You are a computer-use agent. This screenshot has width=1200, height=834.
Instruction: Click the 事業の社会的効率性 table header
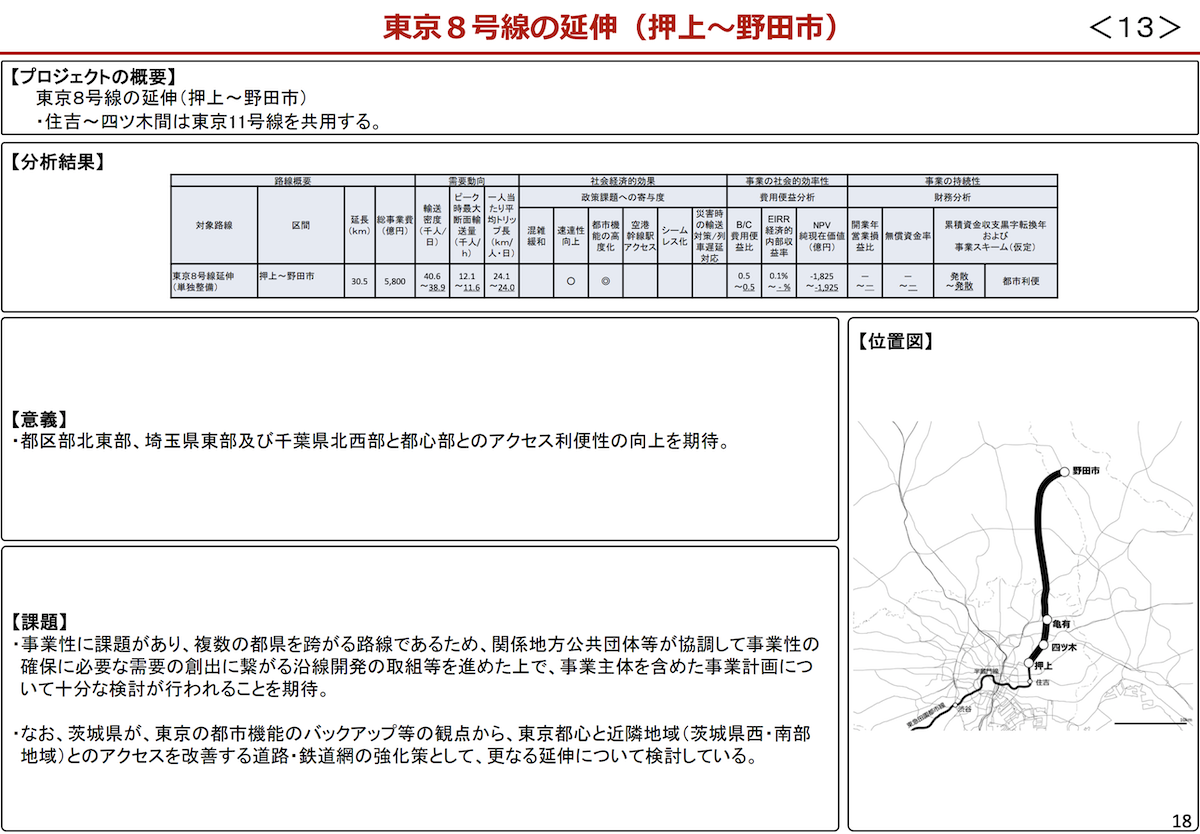[x=787, y=181]
